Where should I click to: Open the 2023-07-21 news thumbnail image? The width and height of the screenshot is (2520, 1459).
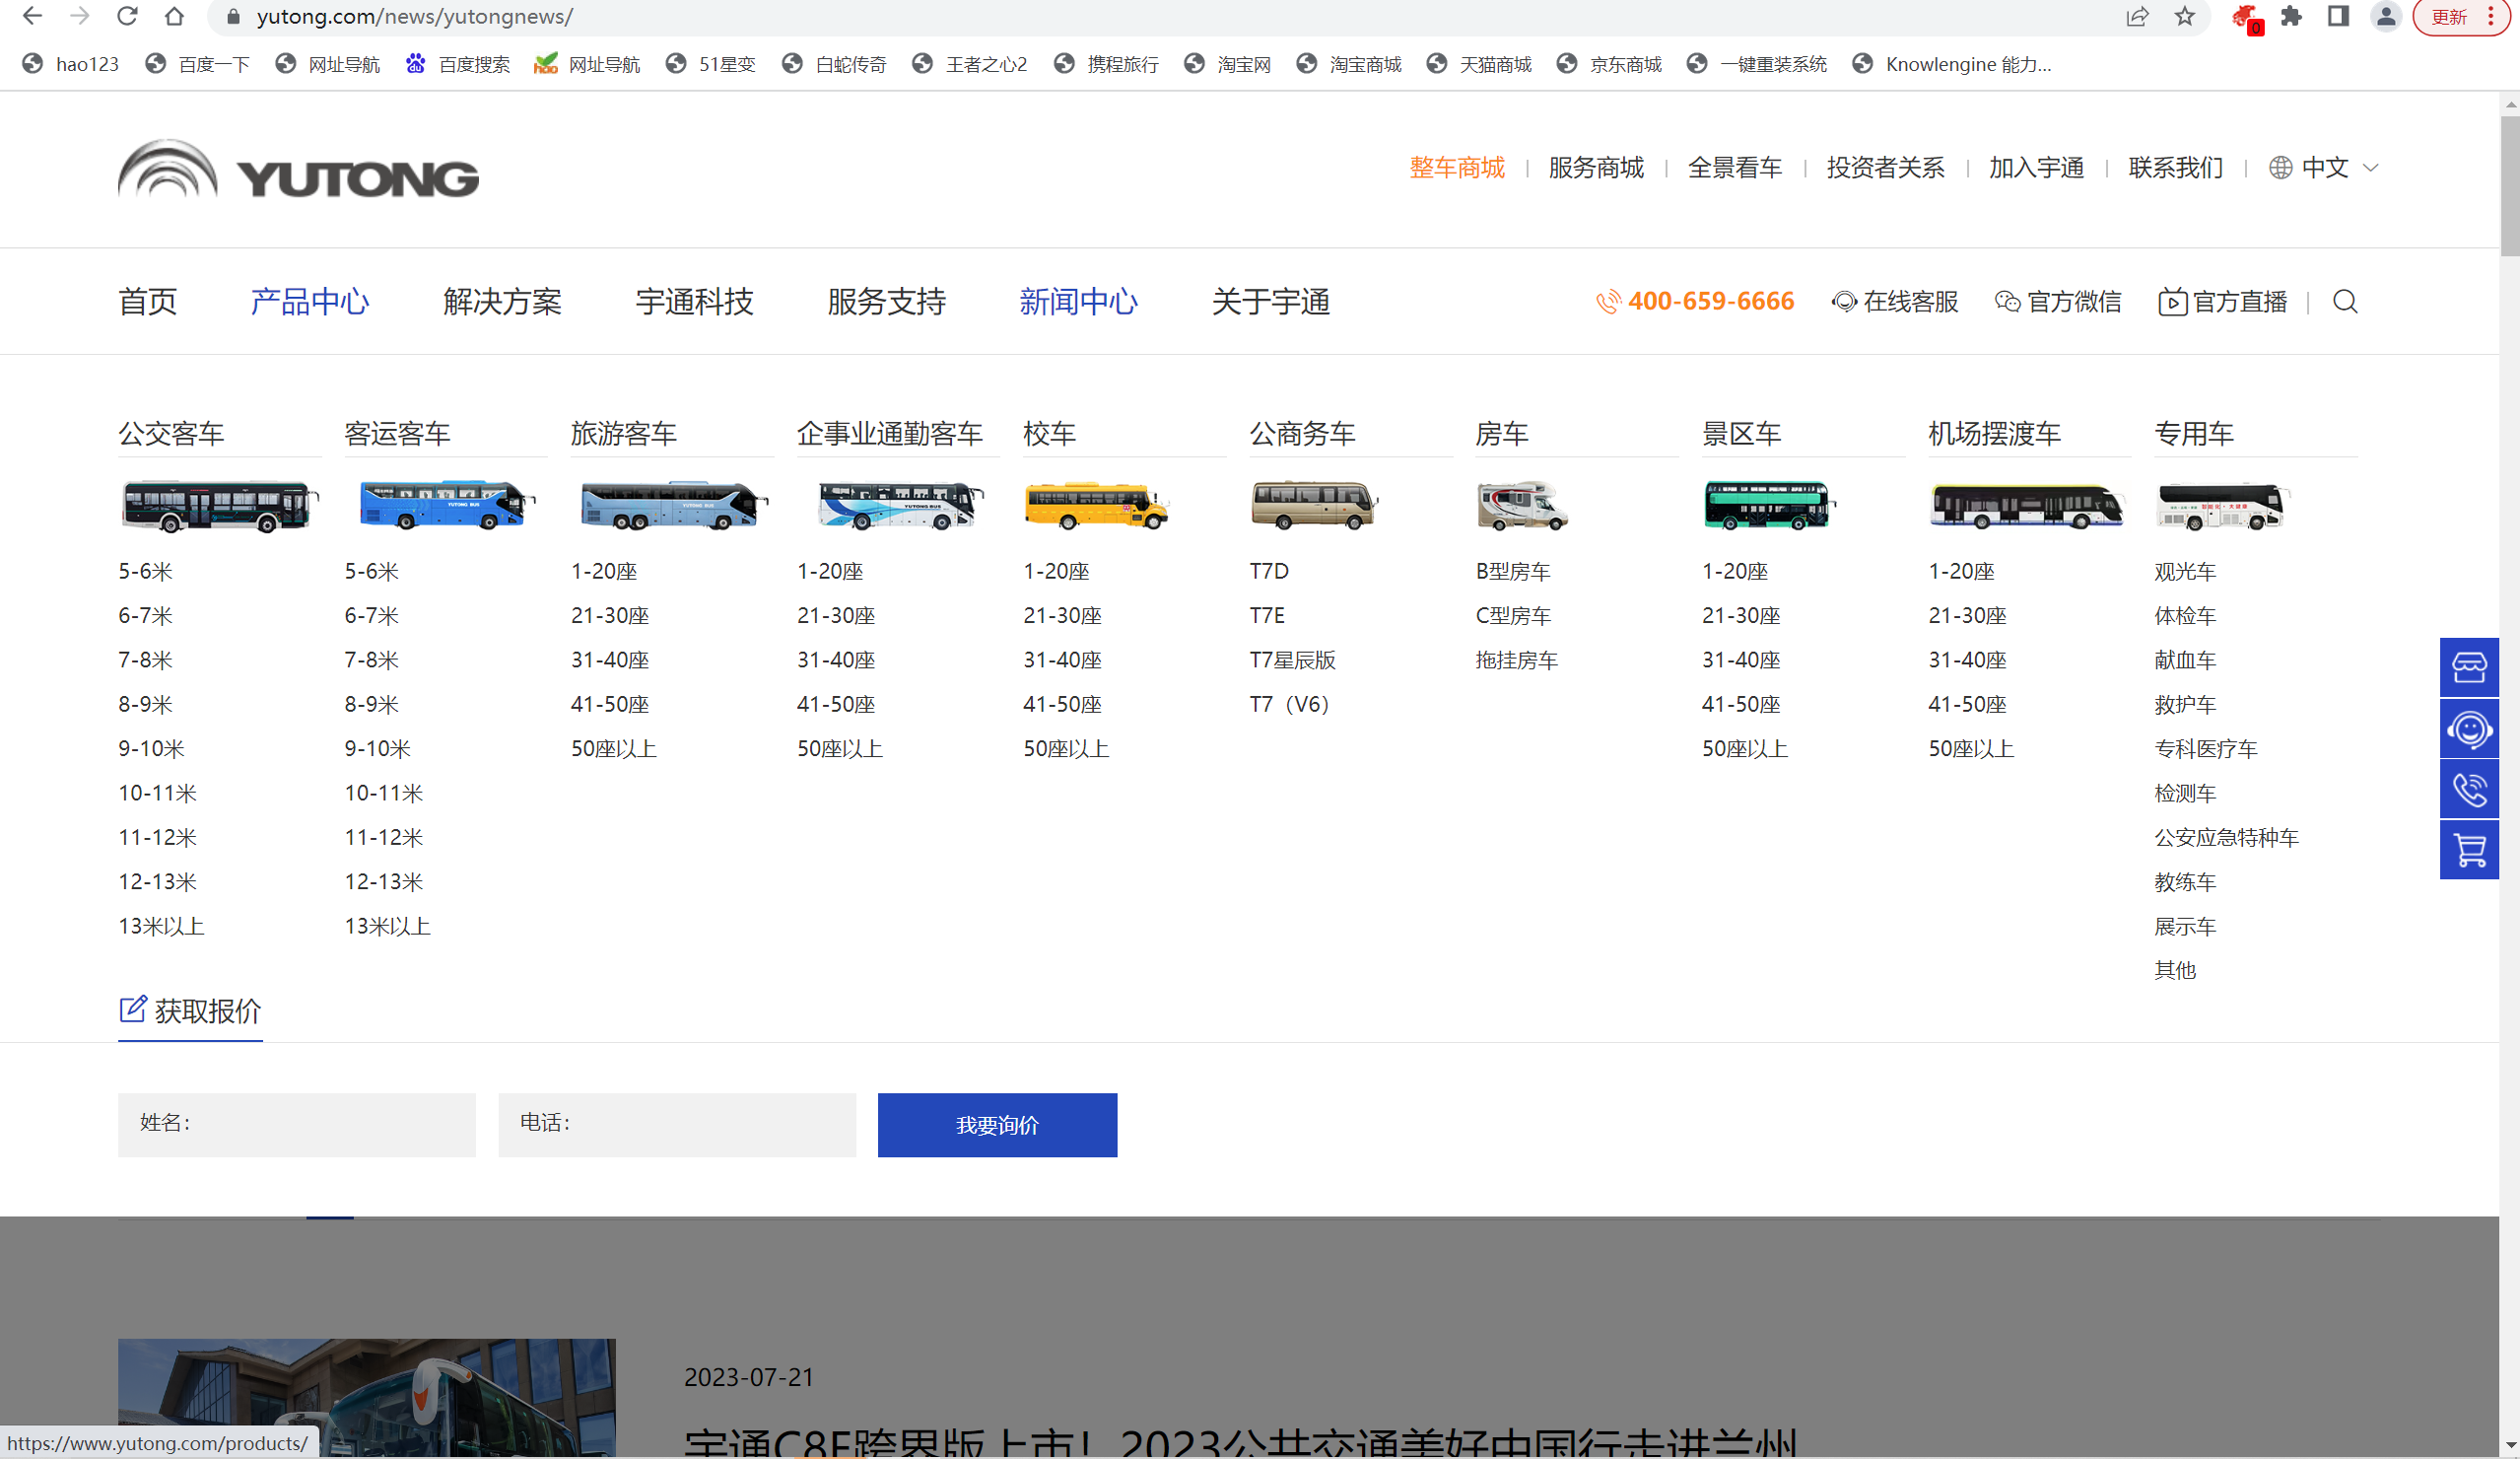[367, 1398]
